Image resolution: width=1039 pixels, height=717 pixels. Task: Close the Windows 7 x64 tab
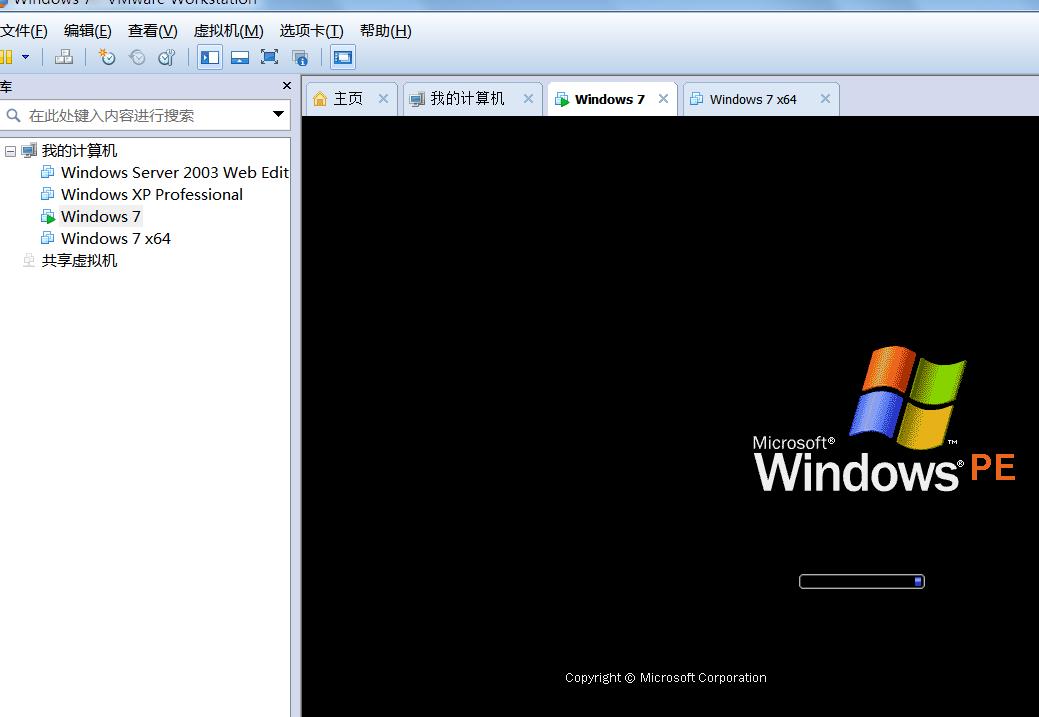[825, 99]
